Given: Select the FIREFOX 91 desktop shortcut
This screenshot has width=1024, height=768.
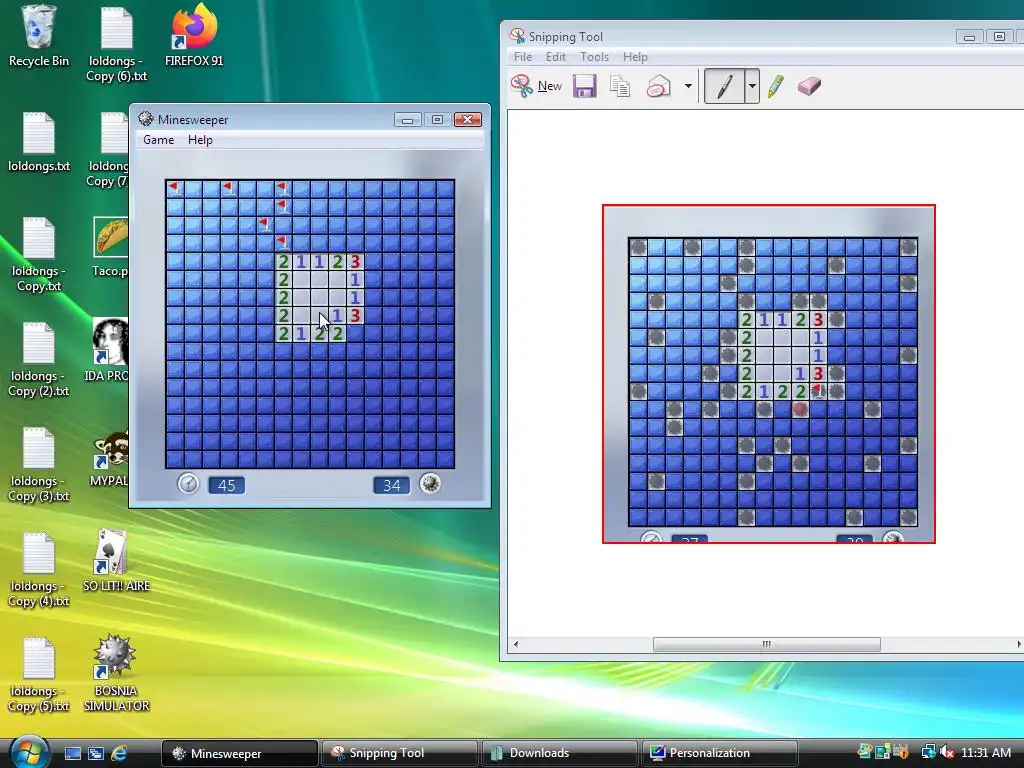Looking at the screenshot, I should pyautogui.click(x=194, y=36).
